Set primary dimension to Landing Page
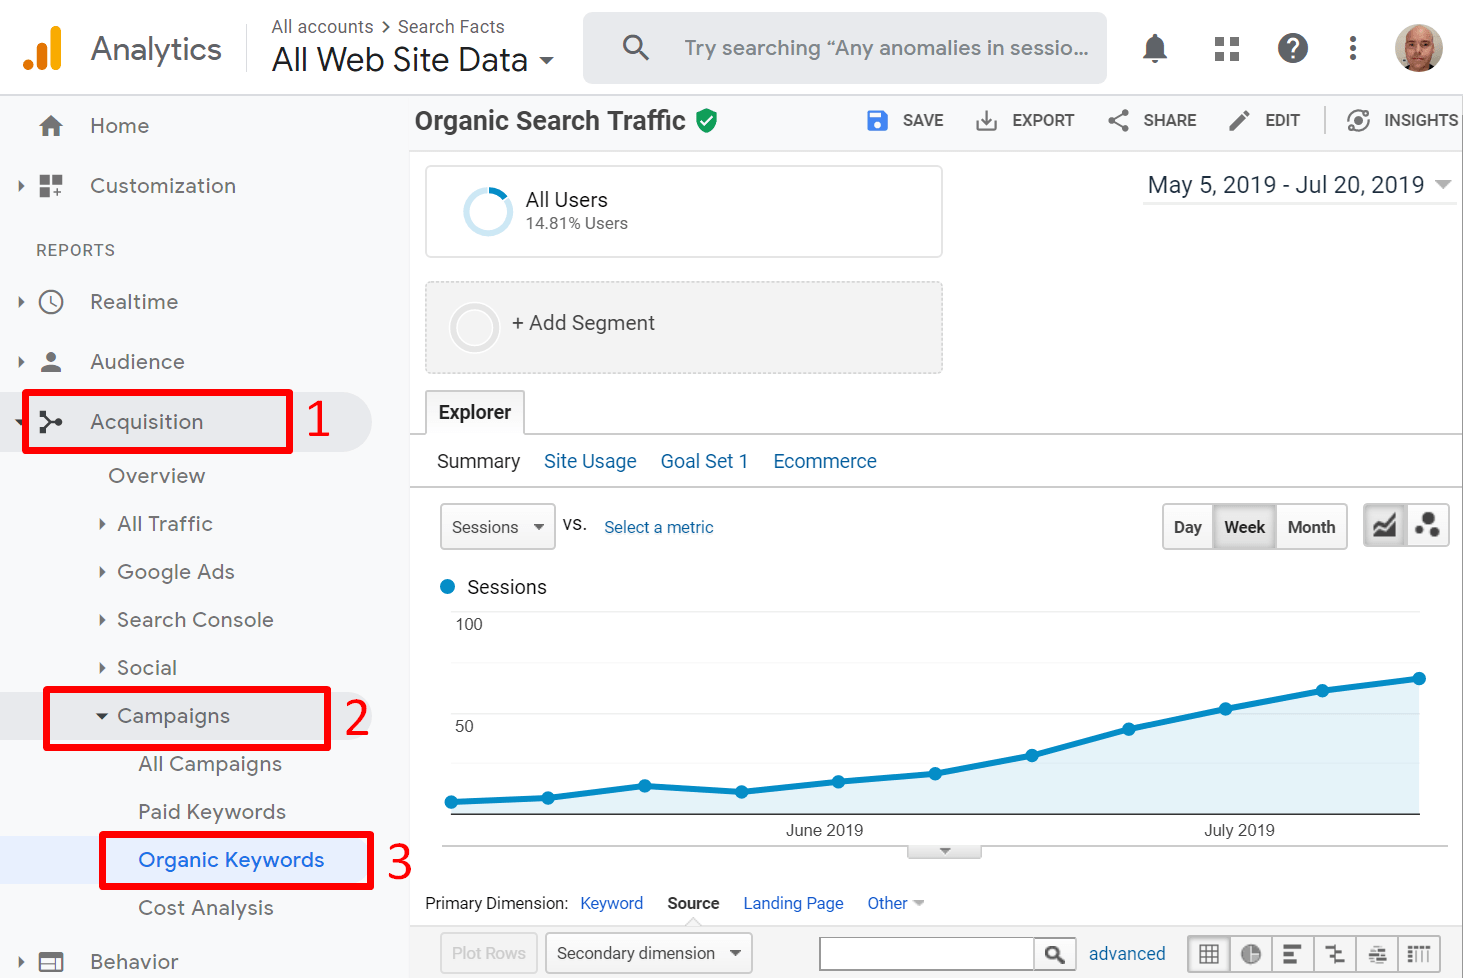The image size is (1463, 978). click(x=794, y=903)
